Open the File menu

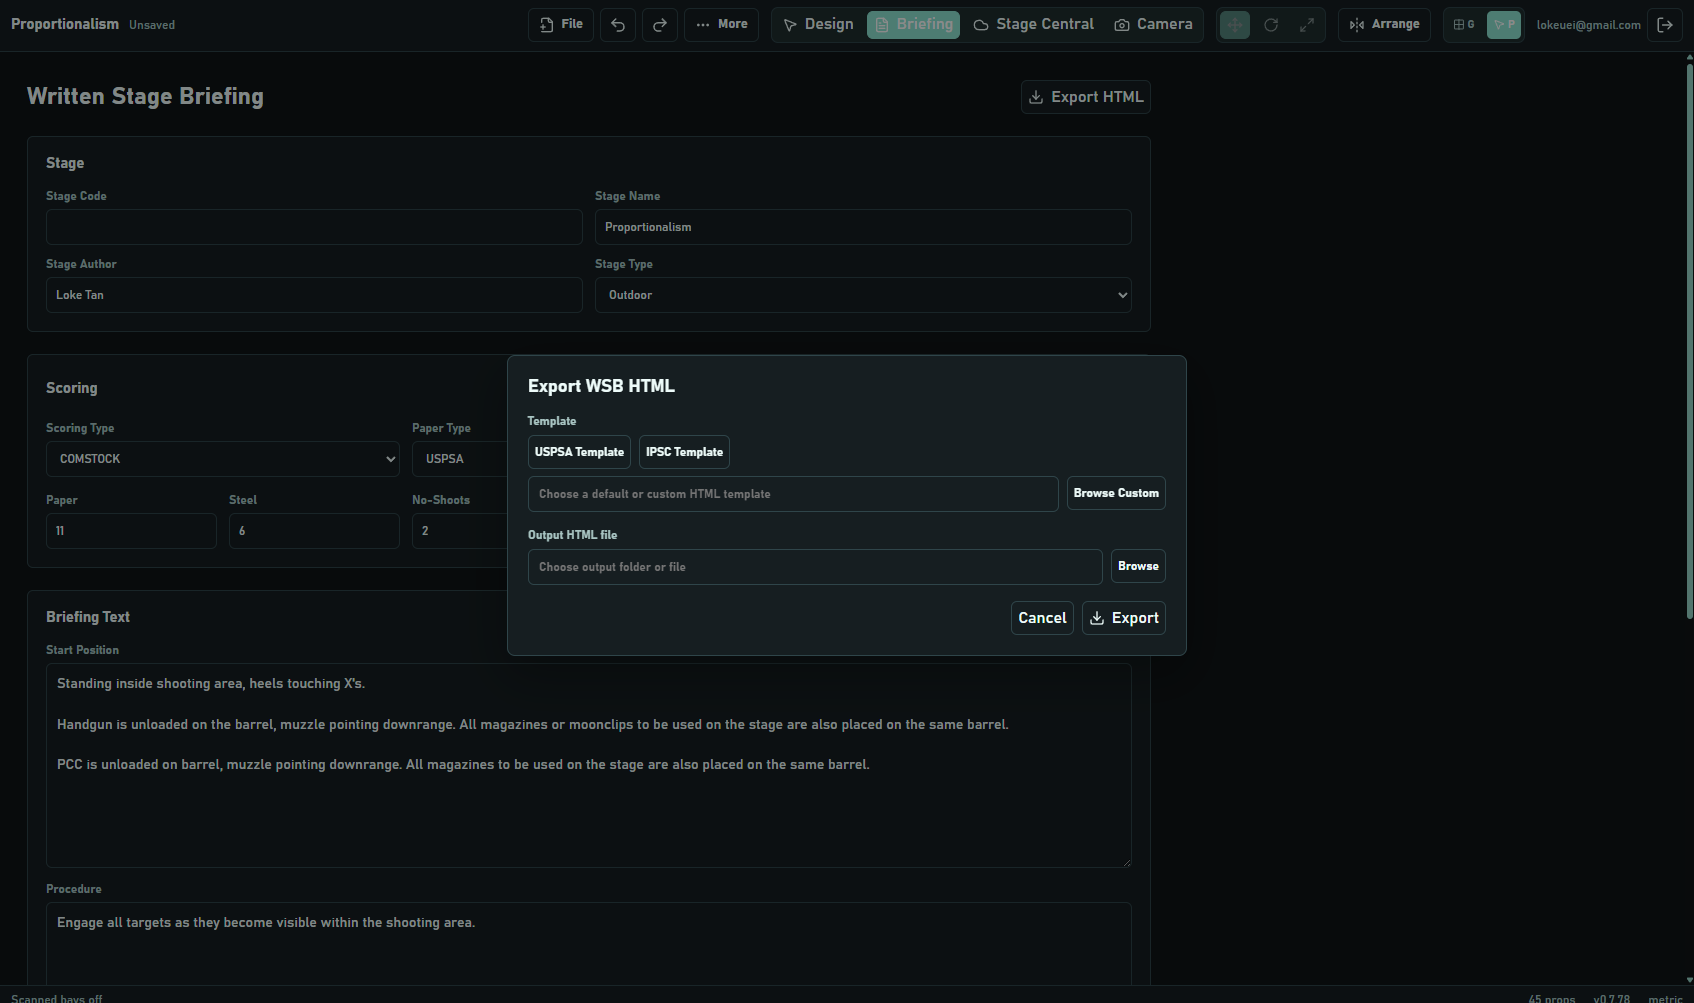(561, 25)
